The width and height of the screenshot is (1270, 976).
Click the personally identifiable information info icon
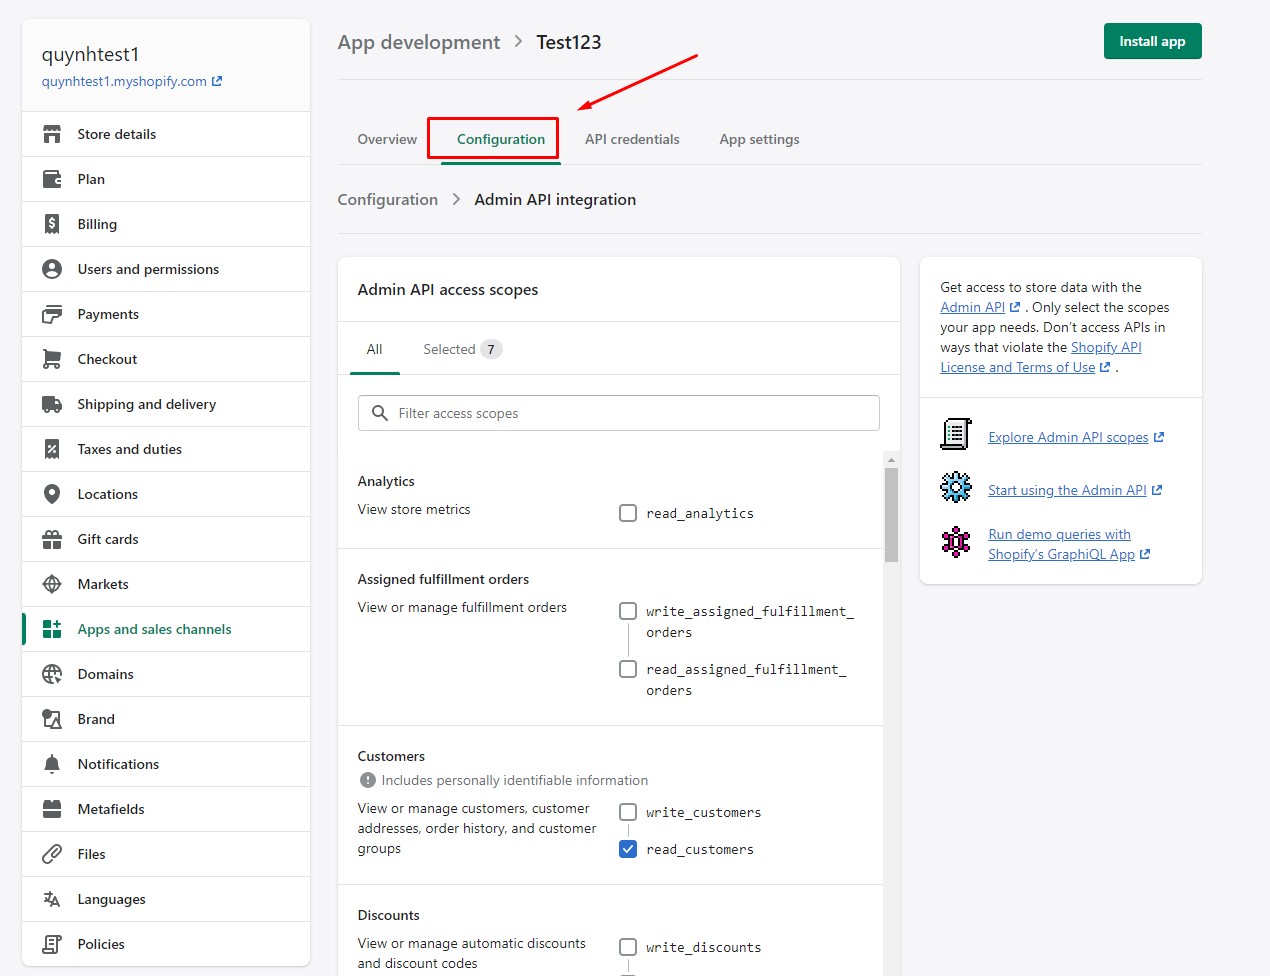(368, 780)
